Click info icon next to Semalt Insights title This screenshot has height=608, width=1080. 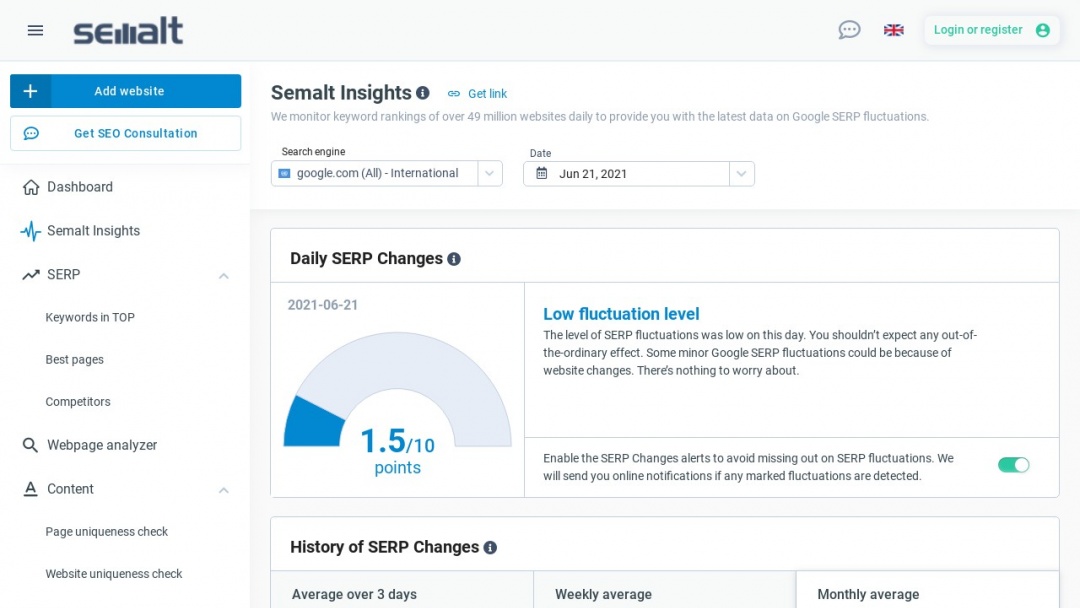[423, 93]
